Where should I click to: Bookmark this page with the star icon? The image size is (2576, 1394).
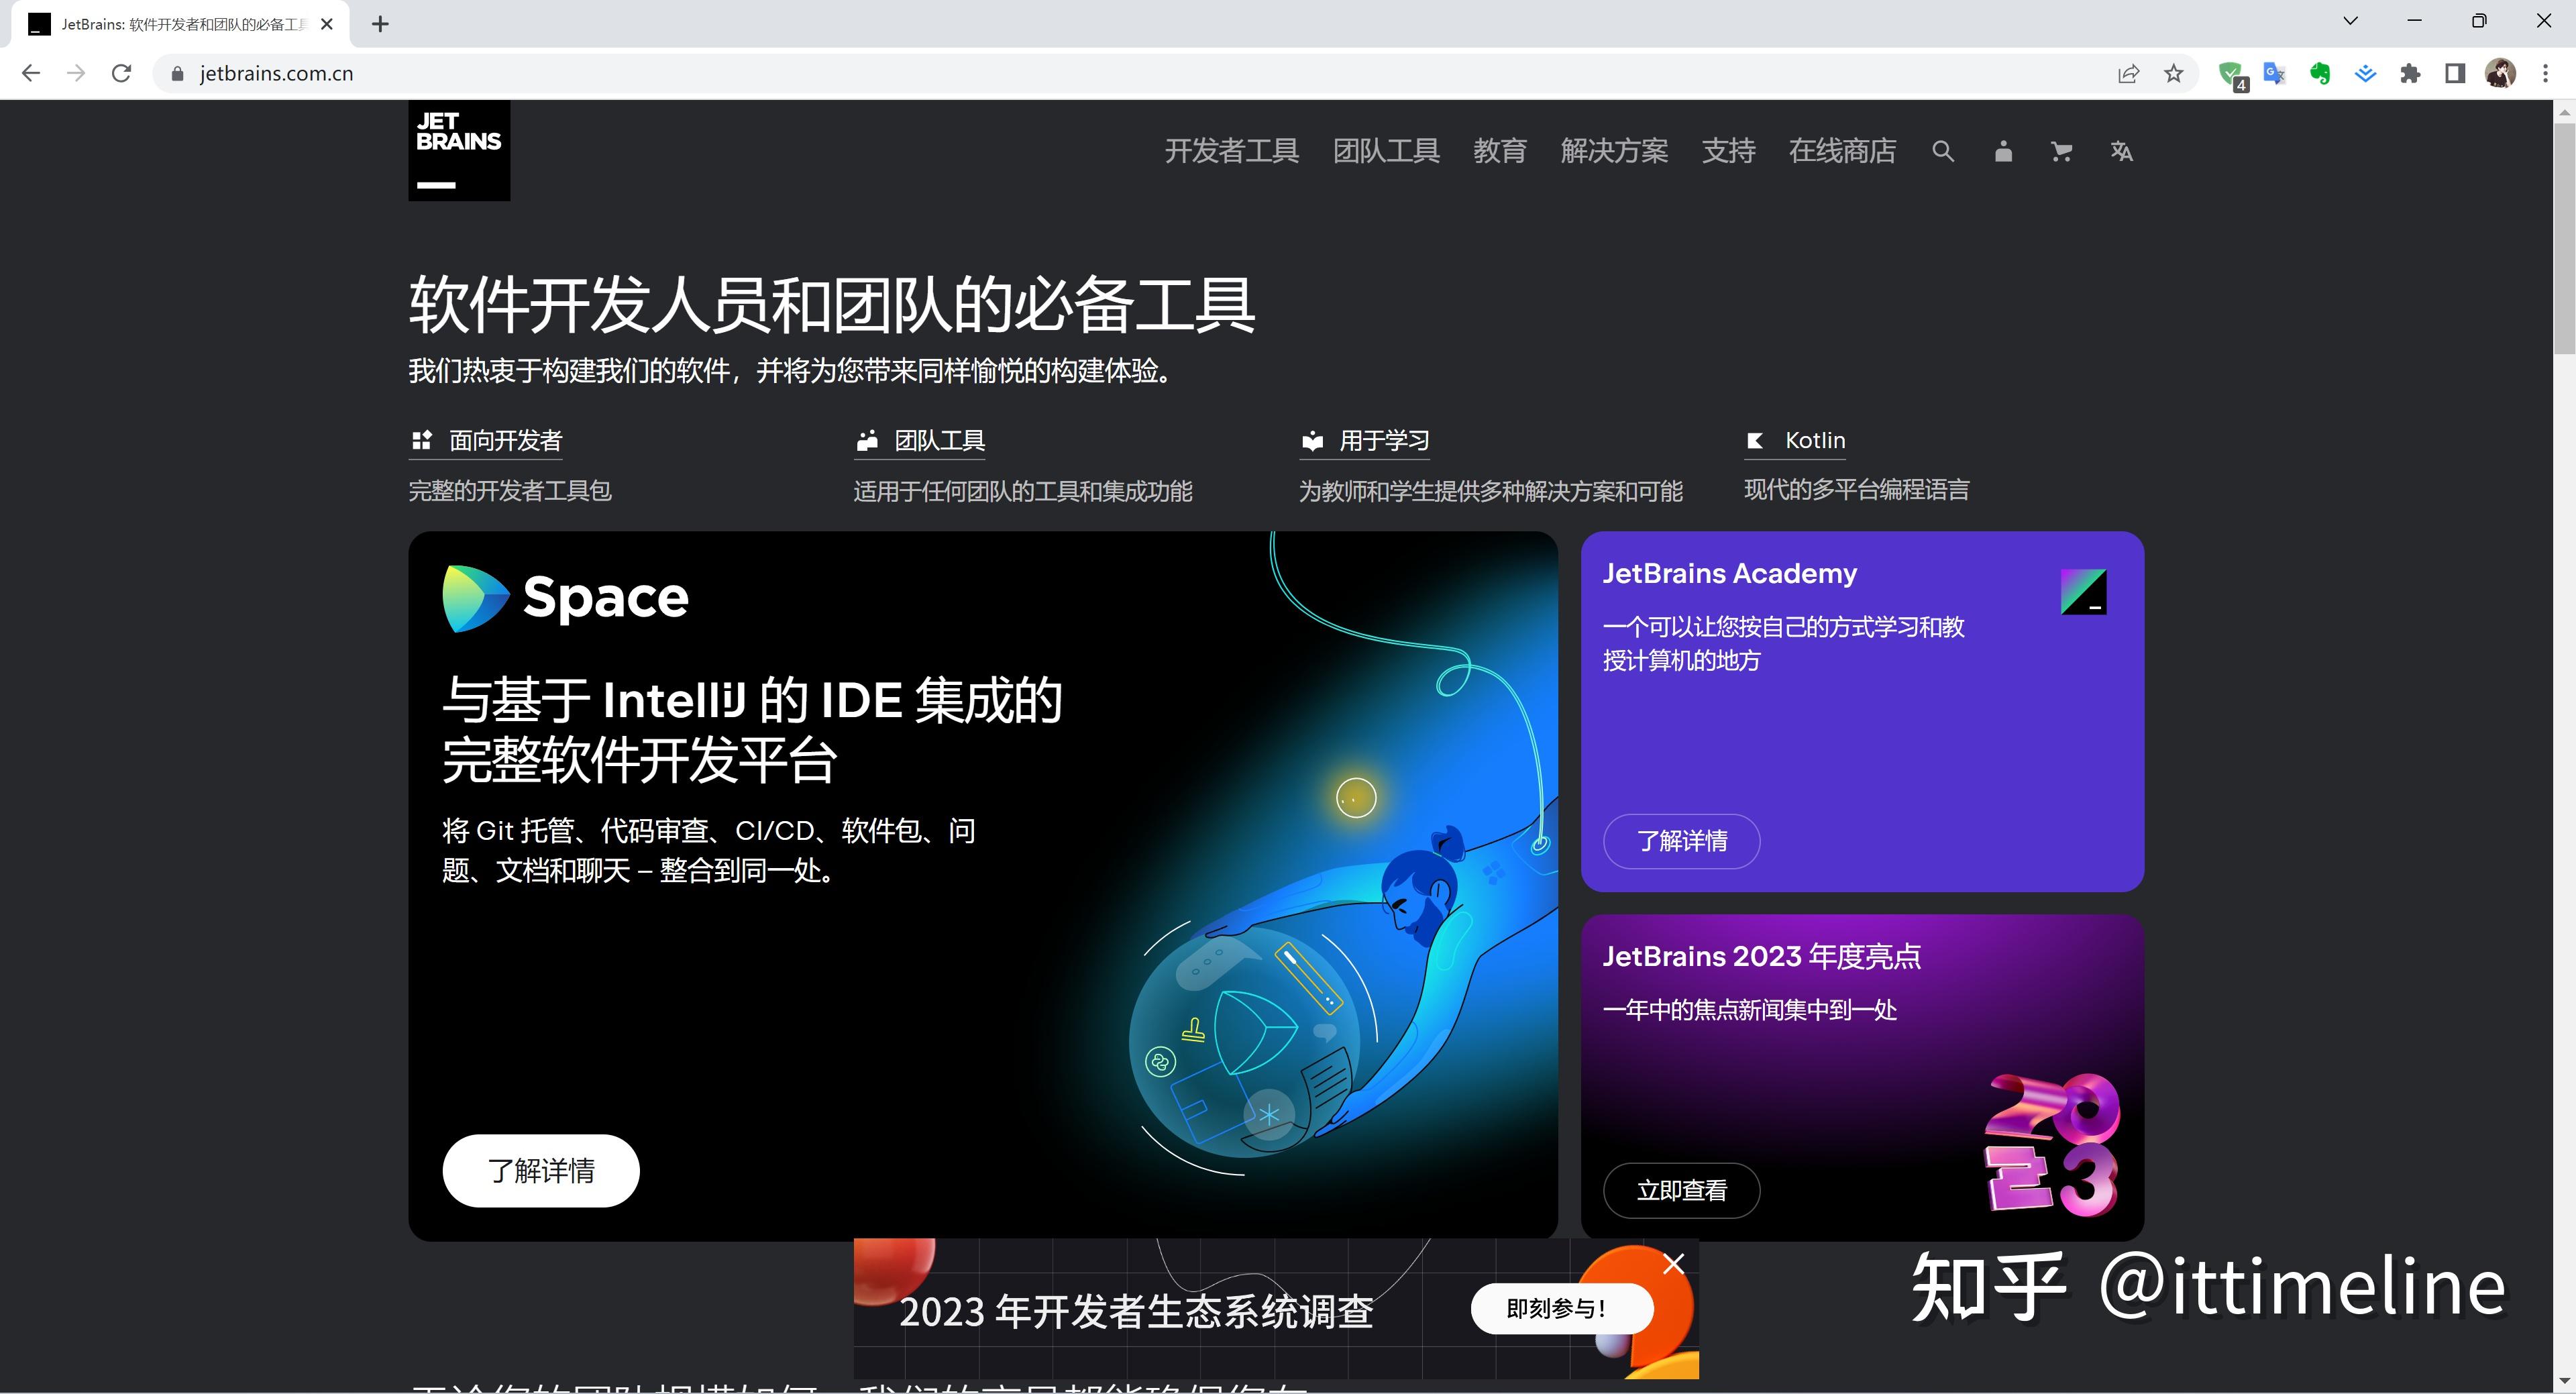tap(2173, 73)
